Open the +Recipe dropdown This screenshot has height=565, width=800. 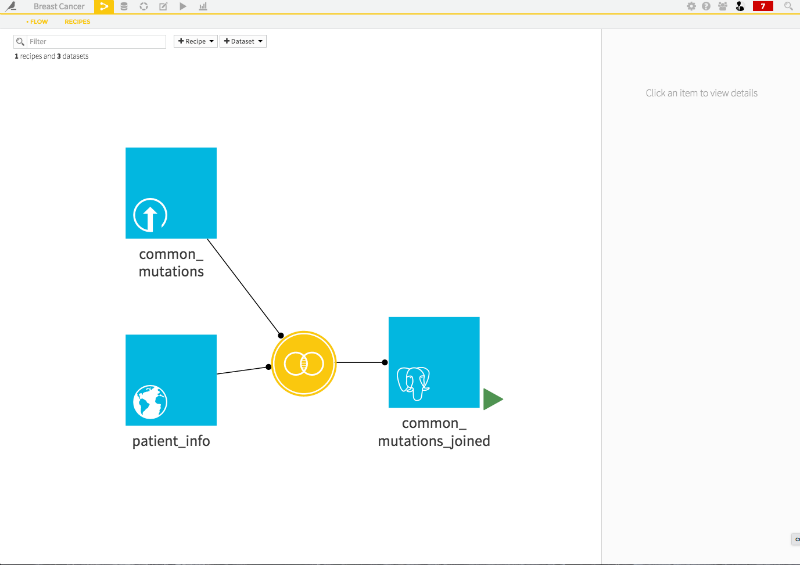[196, 41]
